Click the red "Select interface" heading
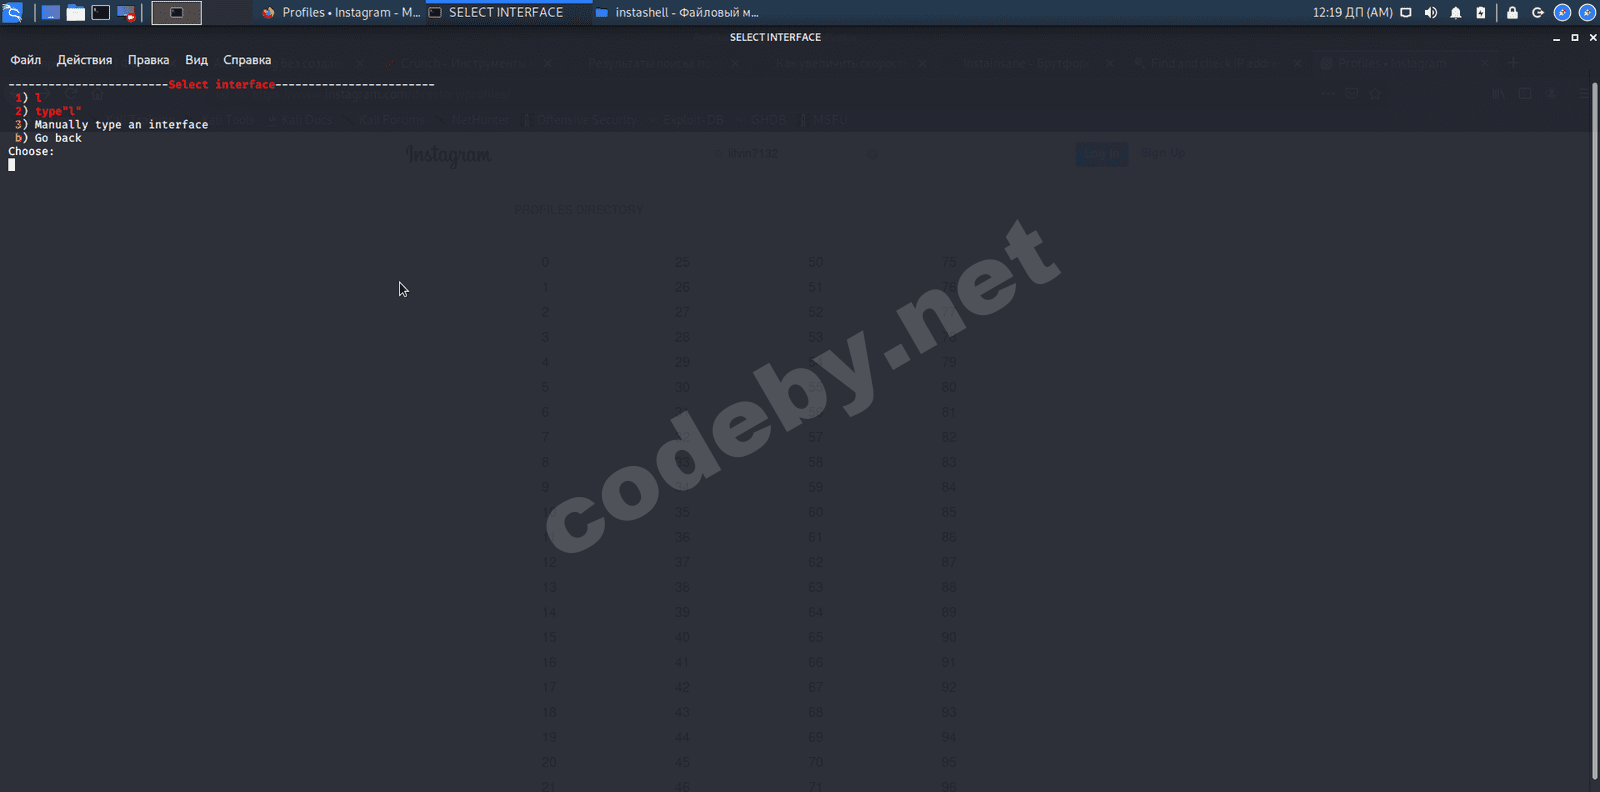This screenshot has width=1600, height=792. pos(222,85)
